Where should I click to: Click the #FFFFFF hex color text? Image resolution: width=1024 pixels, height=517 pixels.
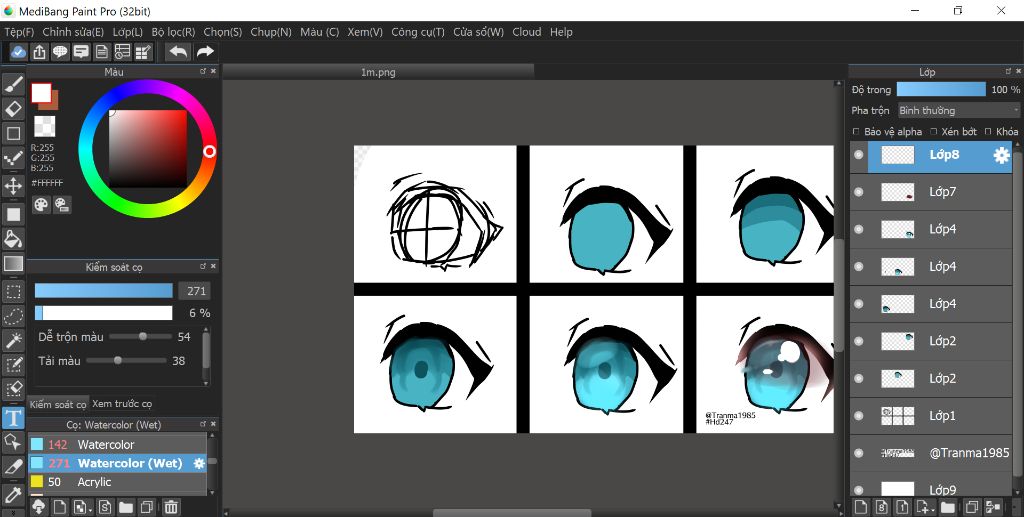47,183
